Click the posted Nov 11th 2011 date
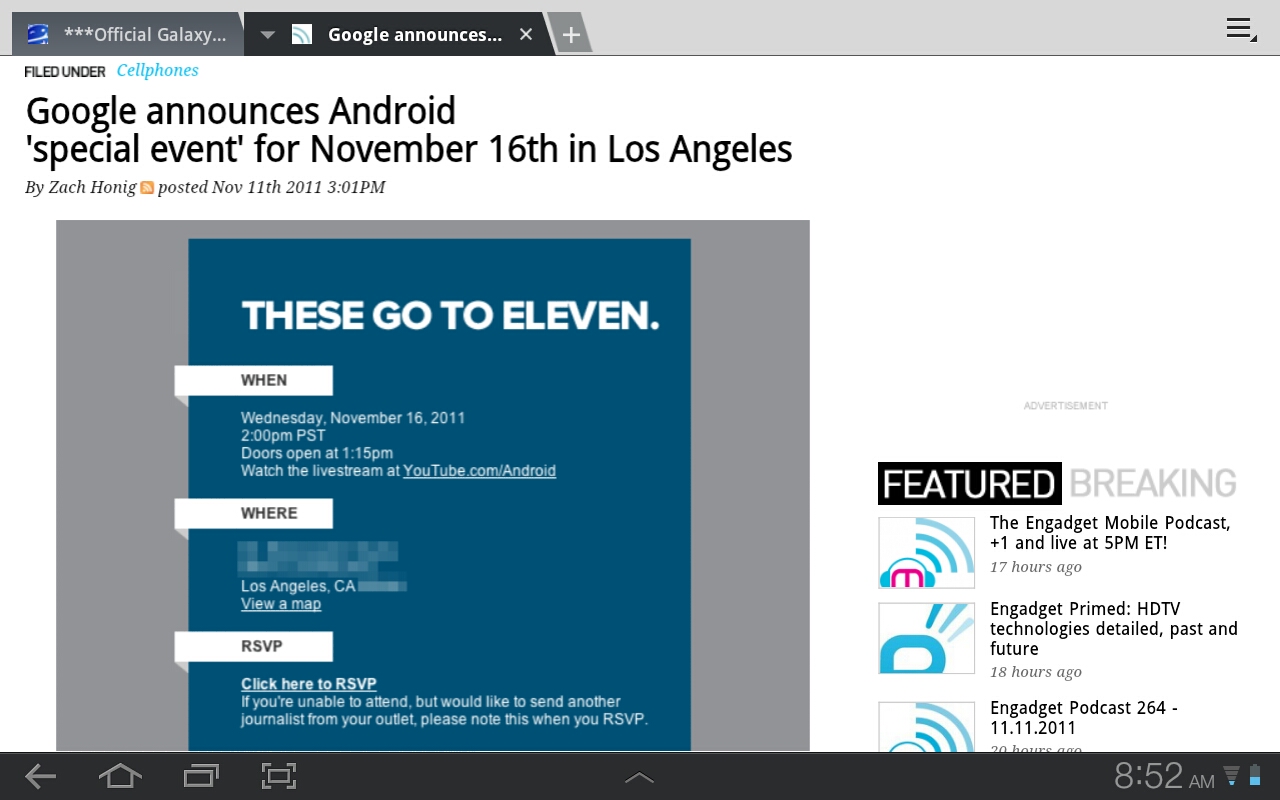Screen dimensions: 1280x800 pyautogui.click(x=271, y=187)
